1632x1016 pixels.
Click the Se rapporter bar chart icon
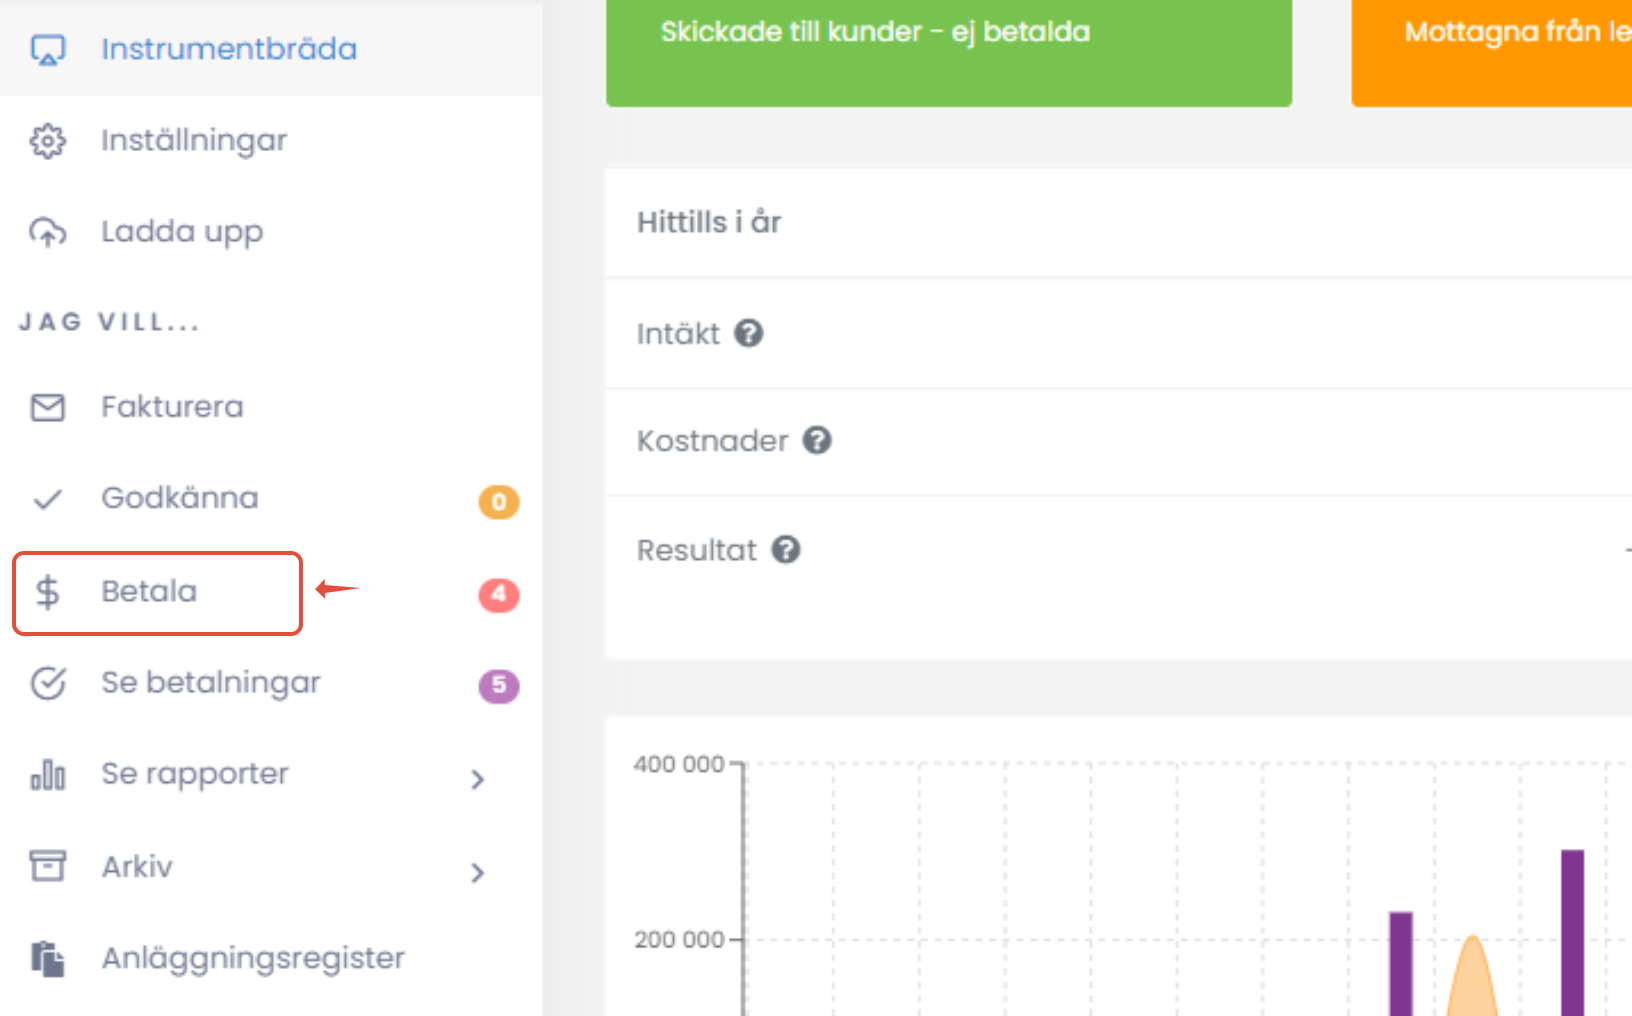point(48,775)
